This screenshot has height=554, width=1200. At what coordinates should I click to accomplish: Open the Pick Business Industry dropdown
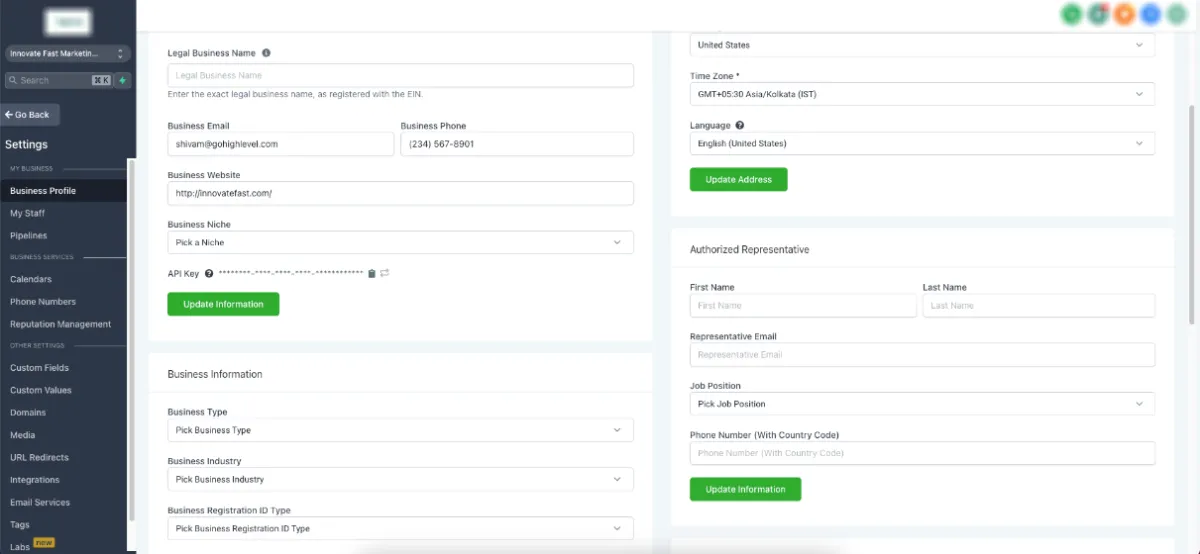pos(400,479)
